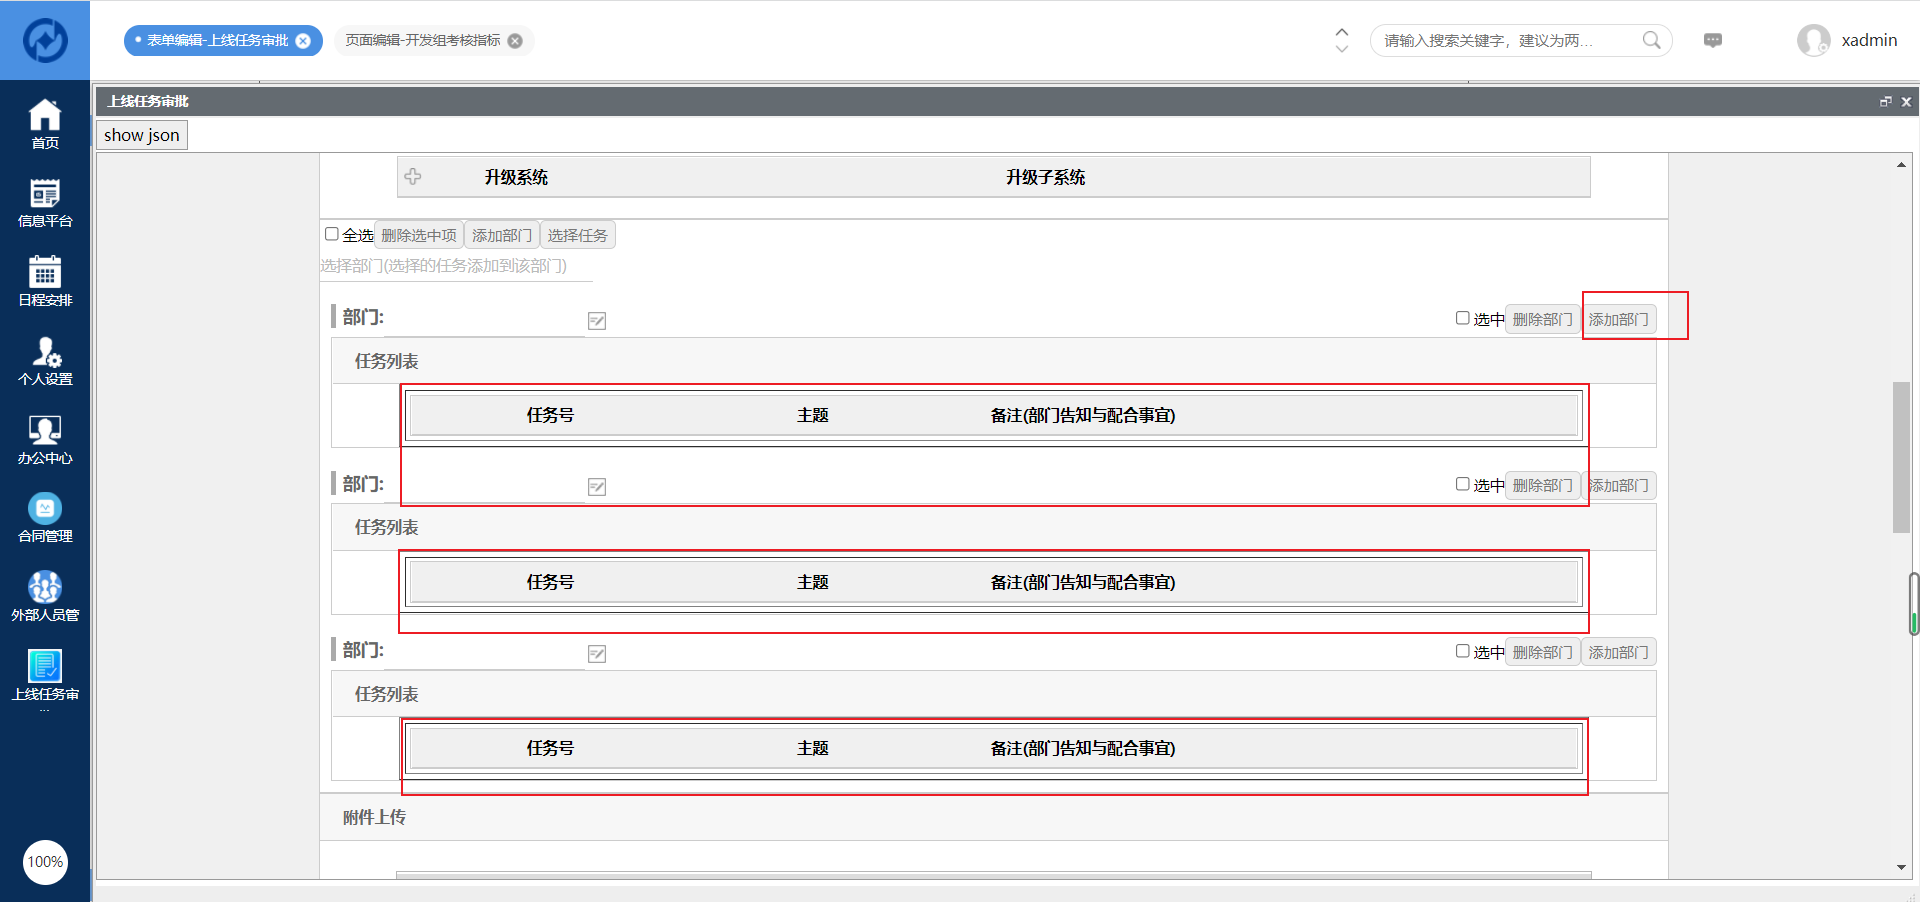Open 个人设置 personal settings
The width and height of the screenshot is (1920, 902).
[x=45, y=361]
